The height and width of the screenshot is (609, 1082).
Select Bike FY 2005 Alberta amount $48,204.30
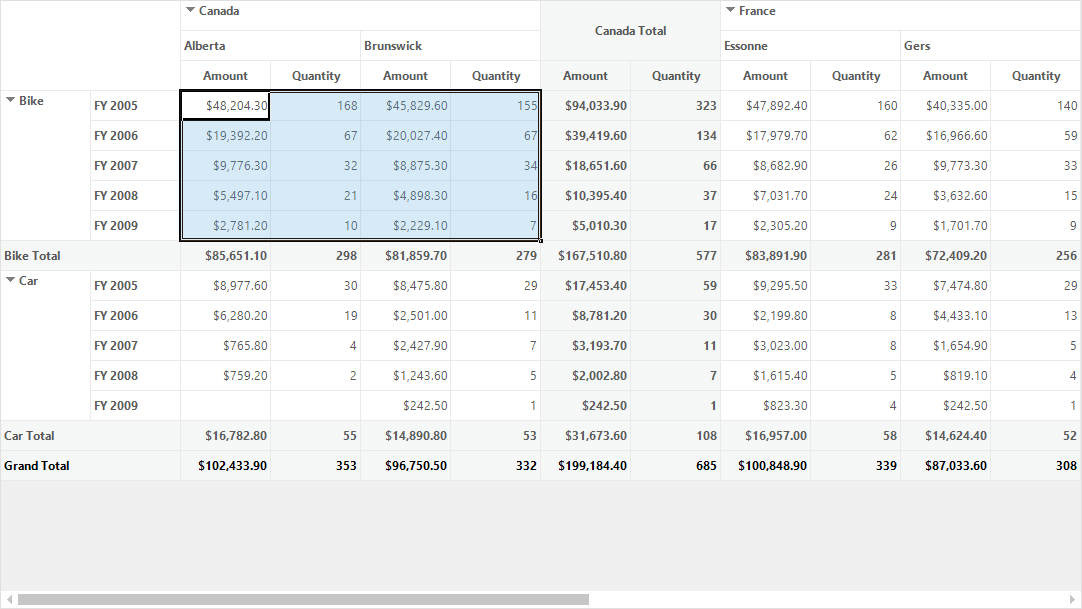tap(225, 106)
